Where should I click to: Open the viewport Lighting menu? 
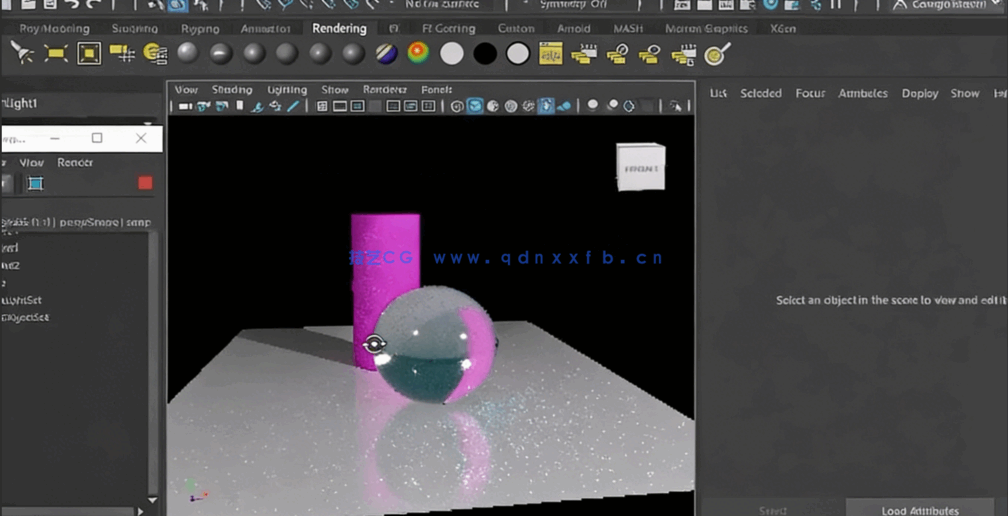287,90
